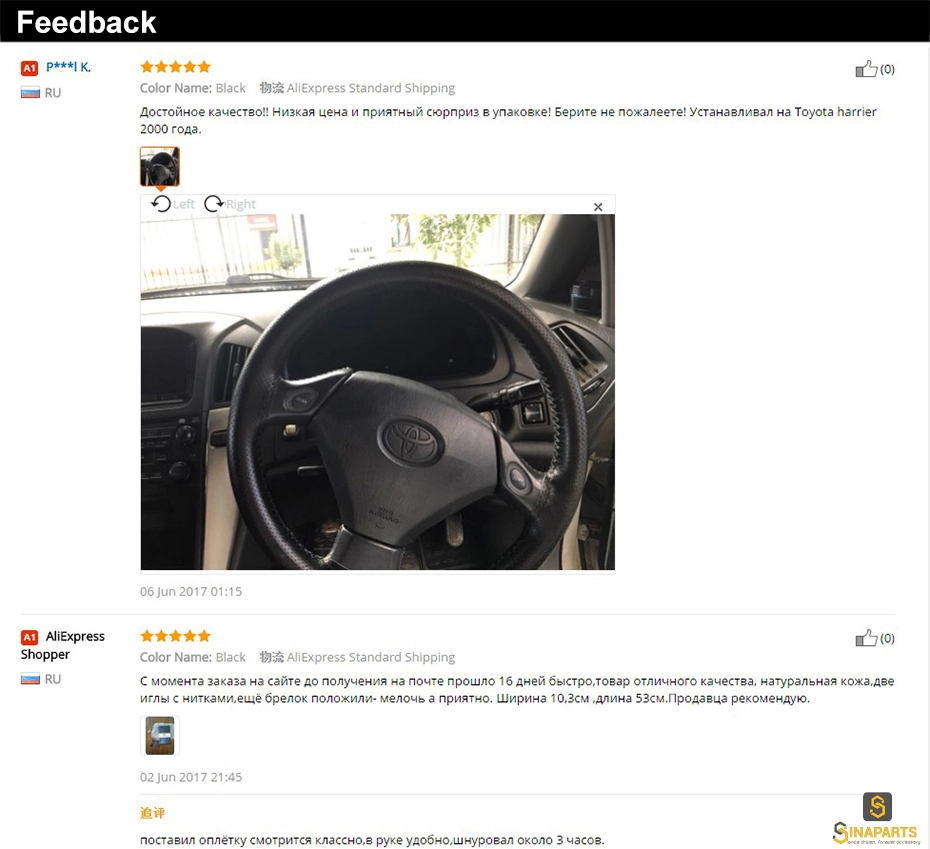Image resolution: width=930 pixels, height=849 pixels.
Task: Click the five-star rating of first review
Action: (x=176, y=66)
